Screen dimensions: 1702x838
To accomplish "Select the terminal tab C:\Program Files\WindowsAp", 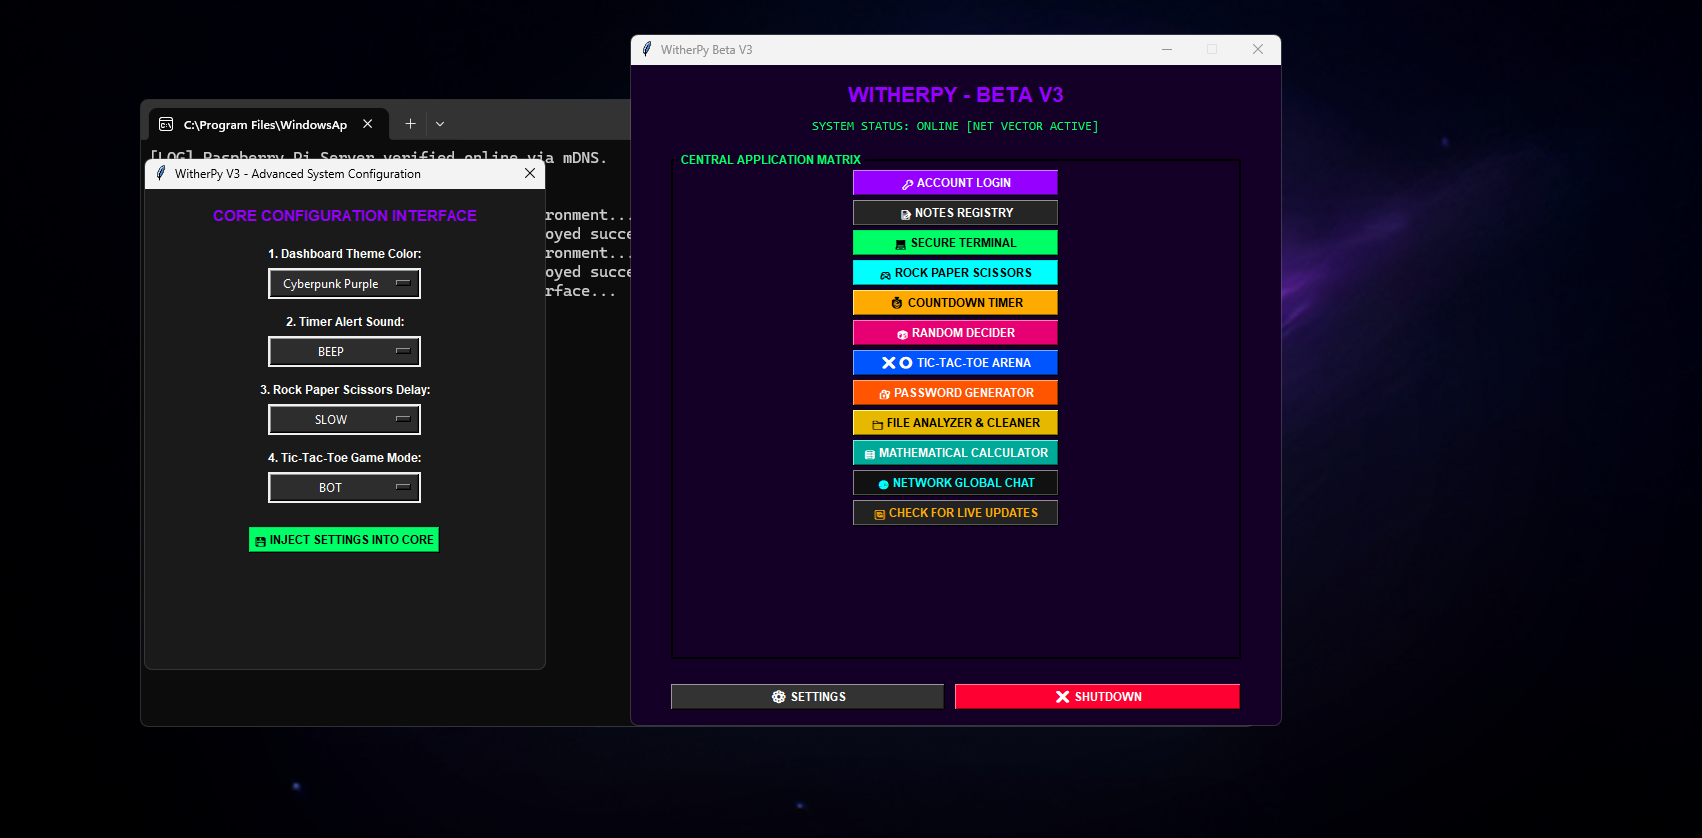I will tap(265, 124).
